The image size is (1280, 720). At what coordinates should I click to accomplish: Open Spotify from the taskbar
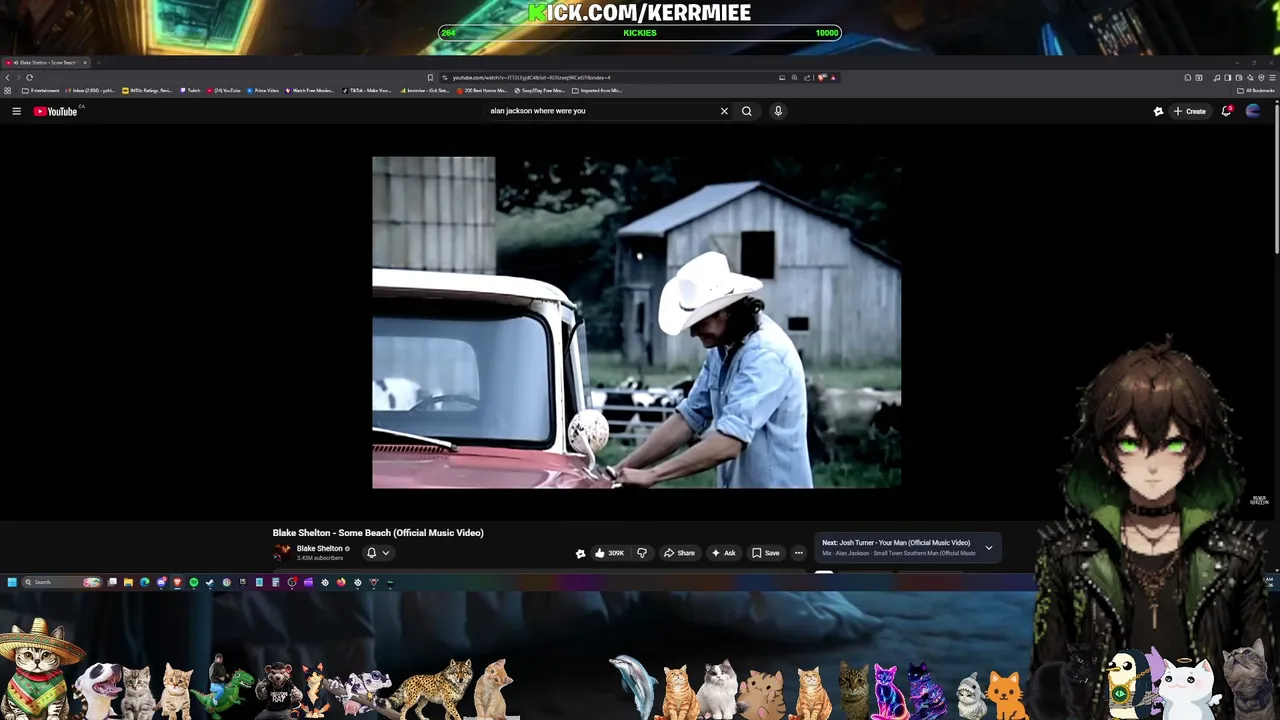[x=194, y=582]
